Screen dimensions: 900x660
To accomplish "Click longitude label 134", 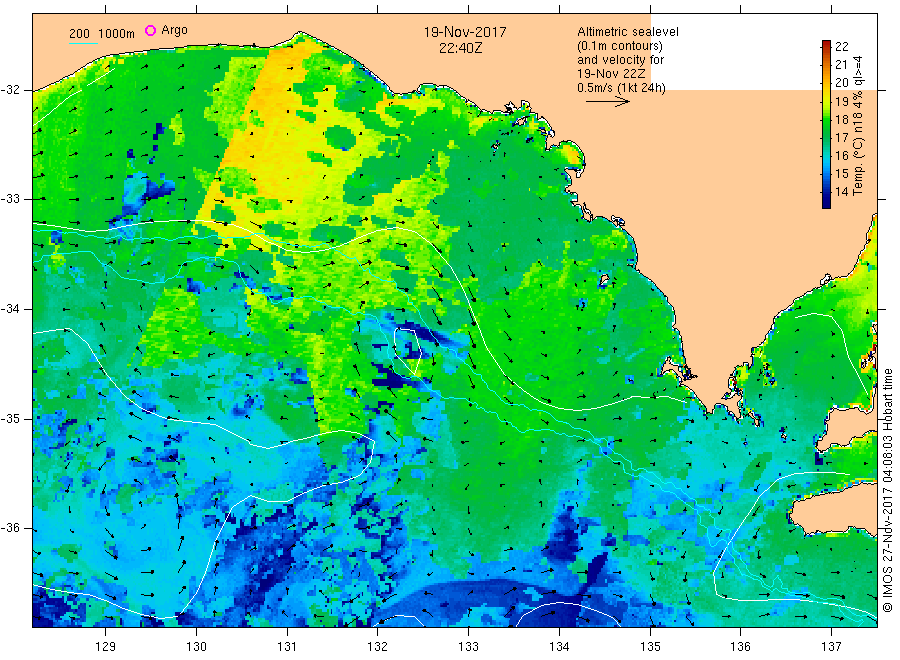I will click(x=559, y=647).
